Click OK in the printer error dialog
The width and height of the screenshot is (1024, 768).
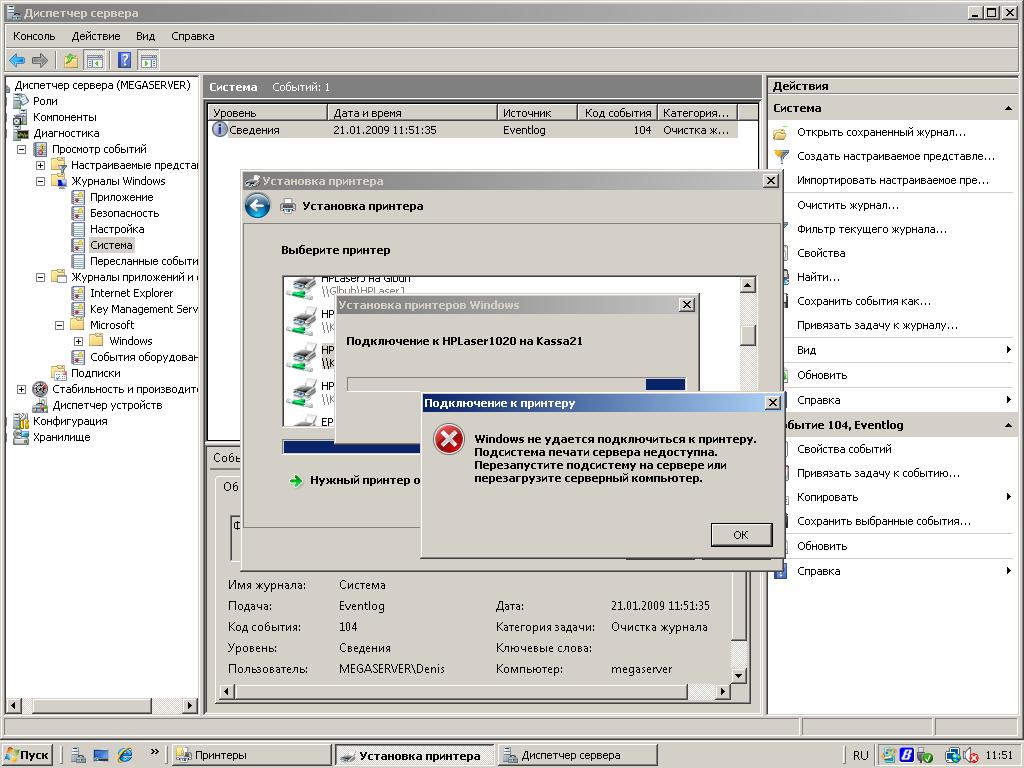tap(741, 535)
